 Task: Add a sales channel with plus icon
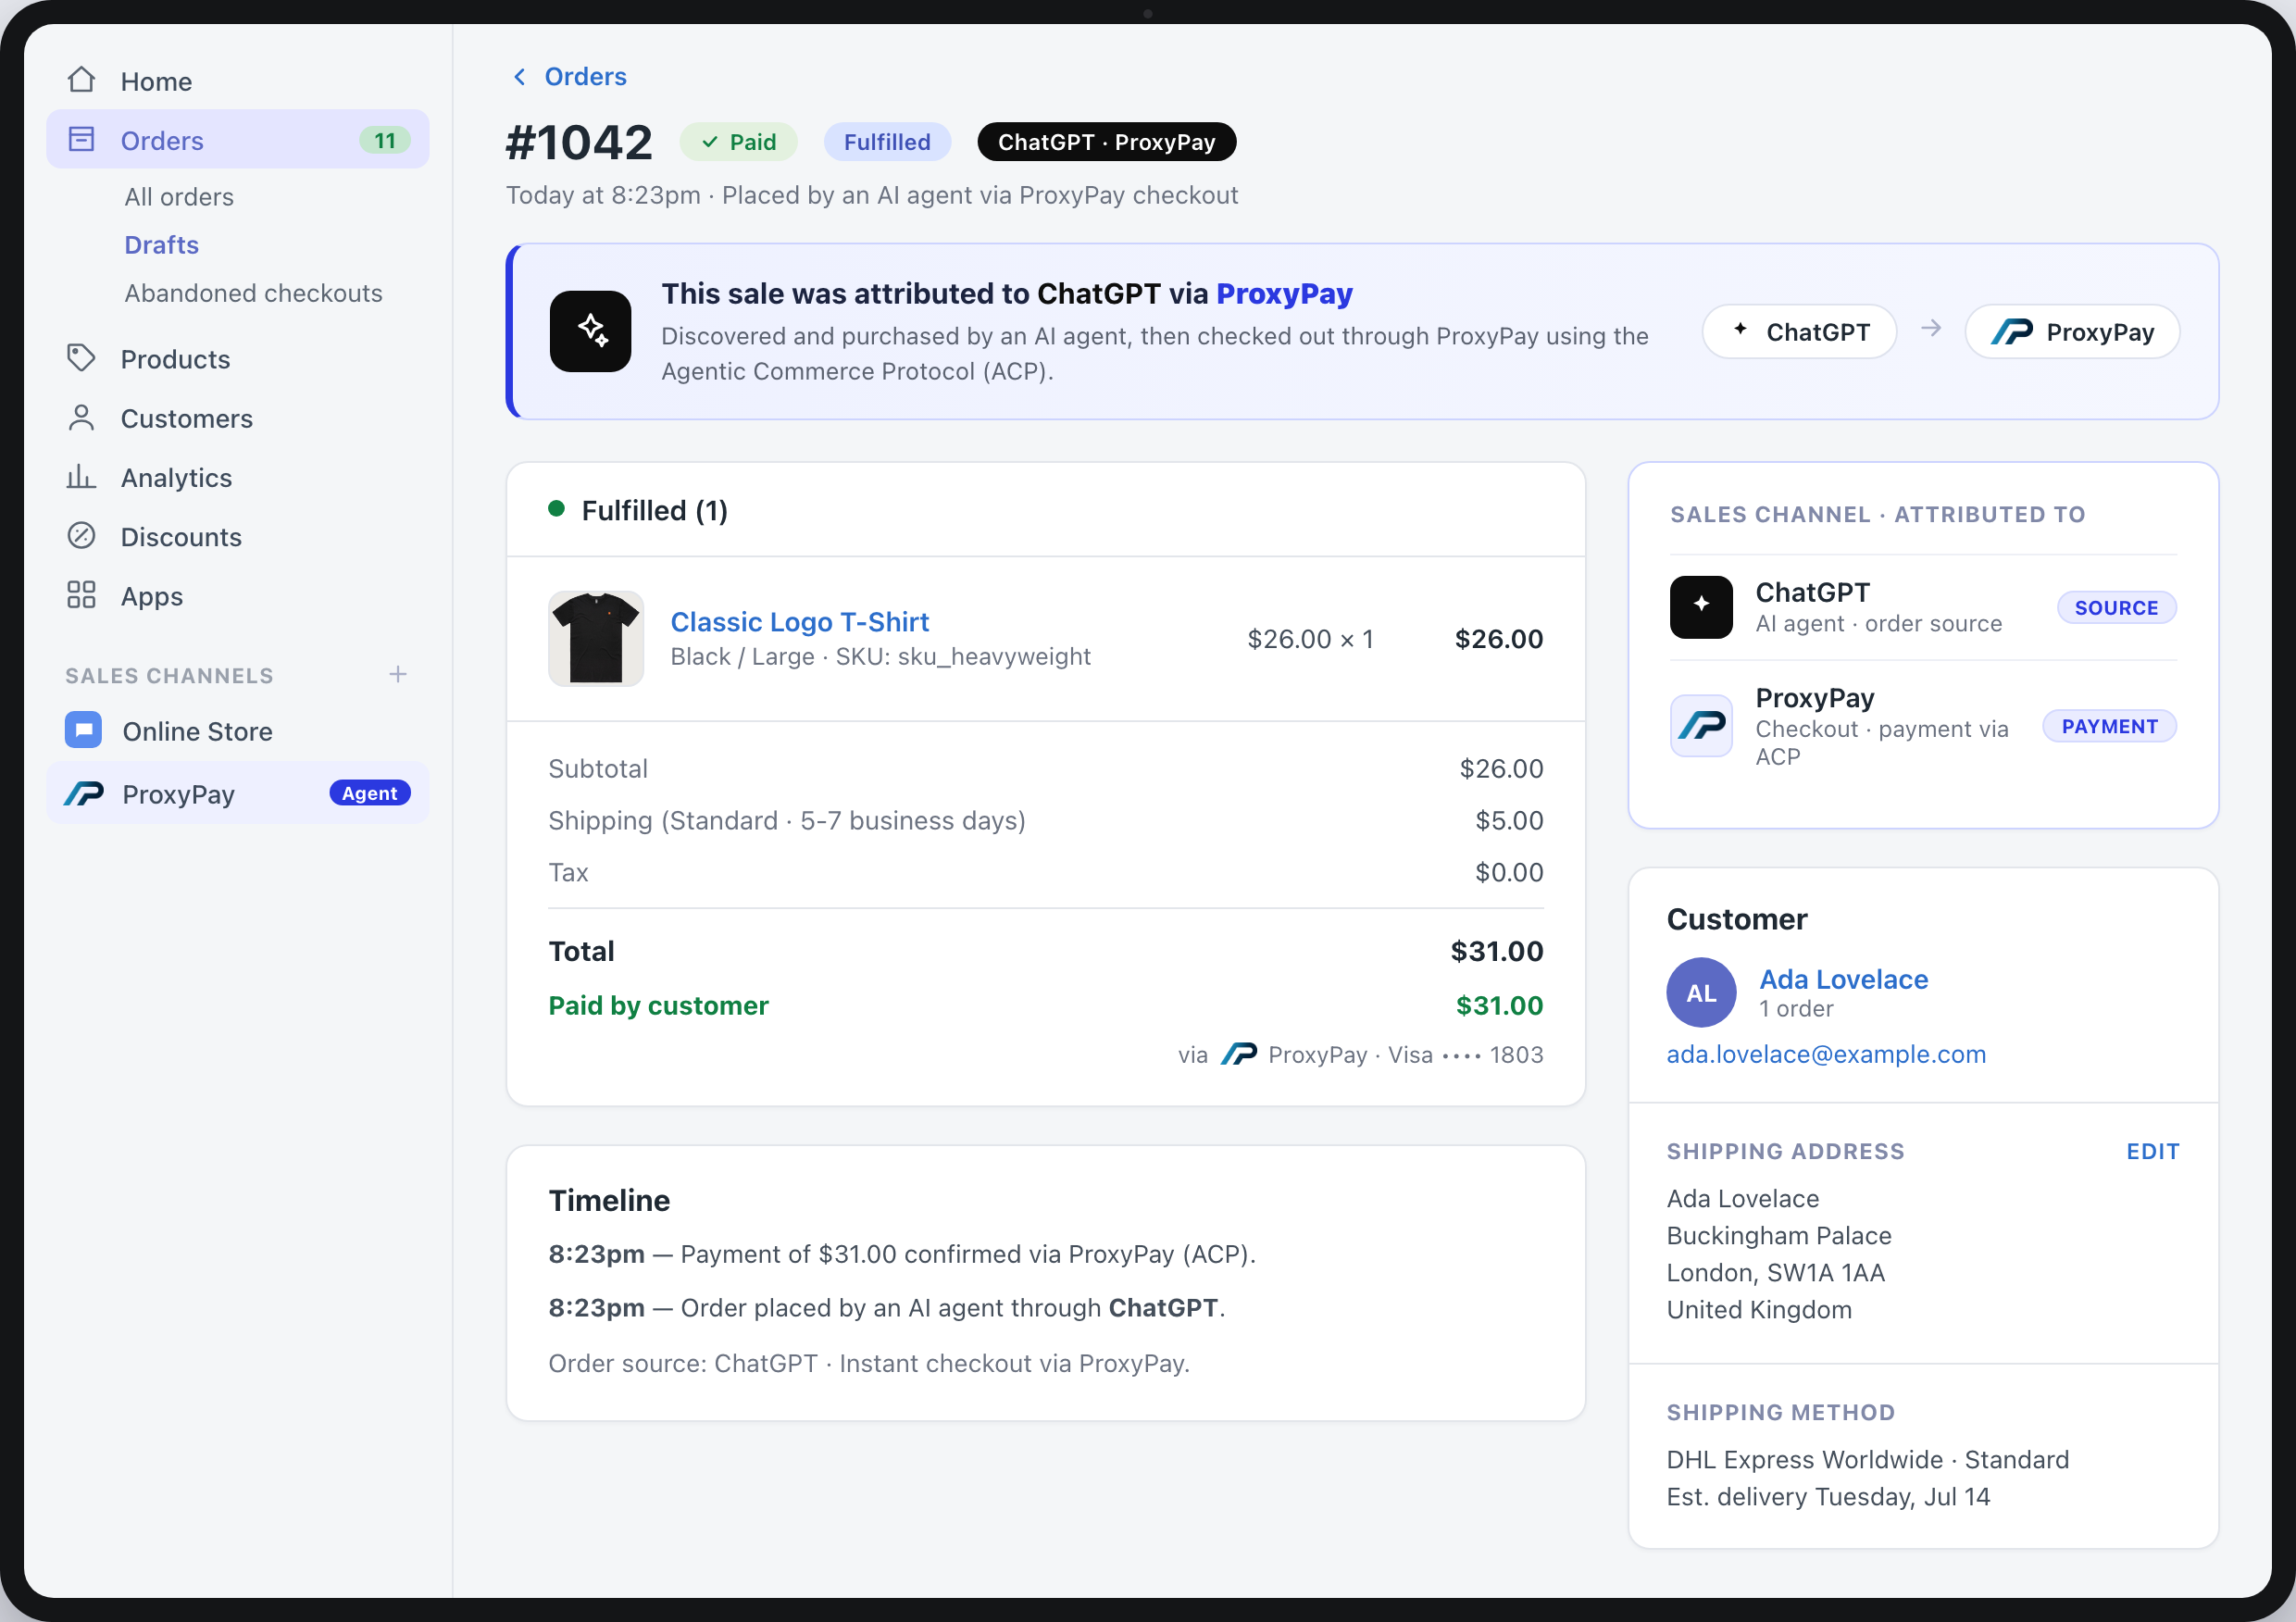point(398,675)
